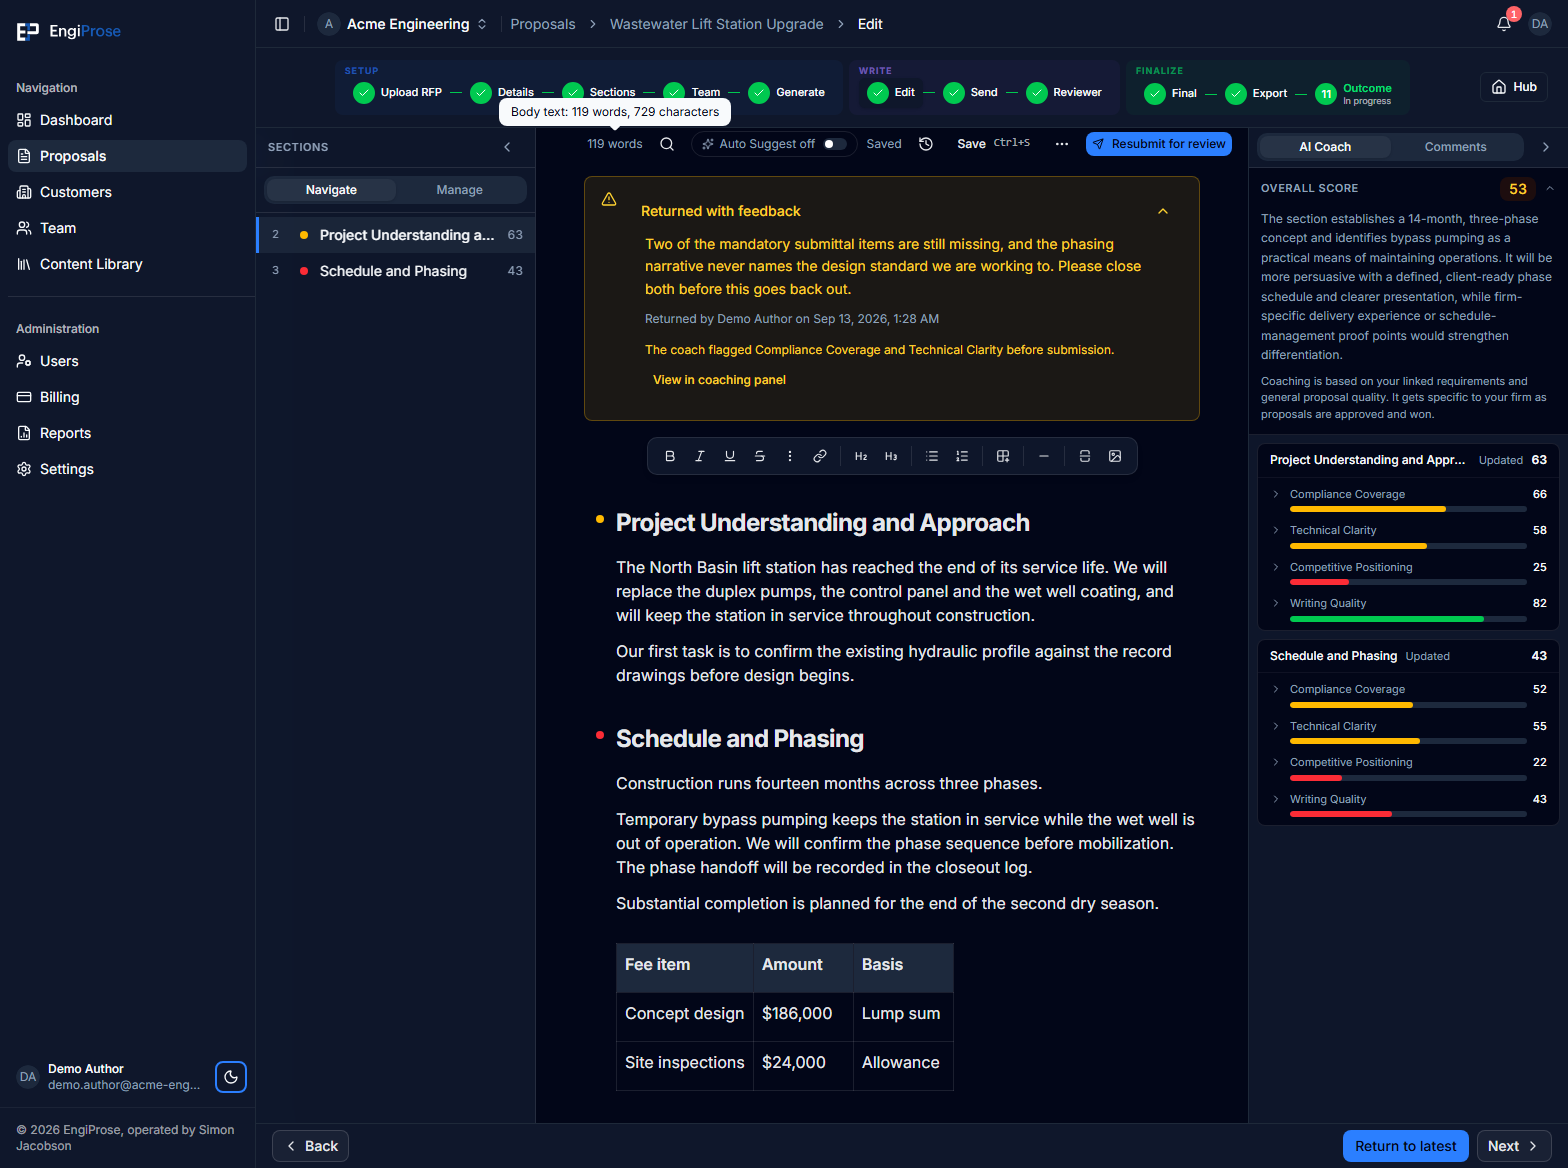
Task: Collapse the Overall Score summary
Action: (x=1550, y=188)
